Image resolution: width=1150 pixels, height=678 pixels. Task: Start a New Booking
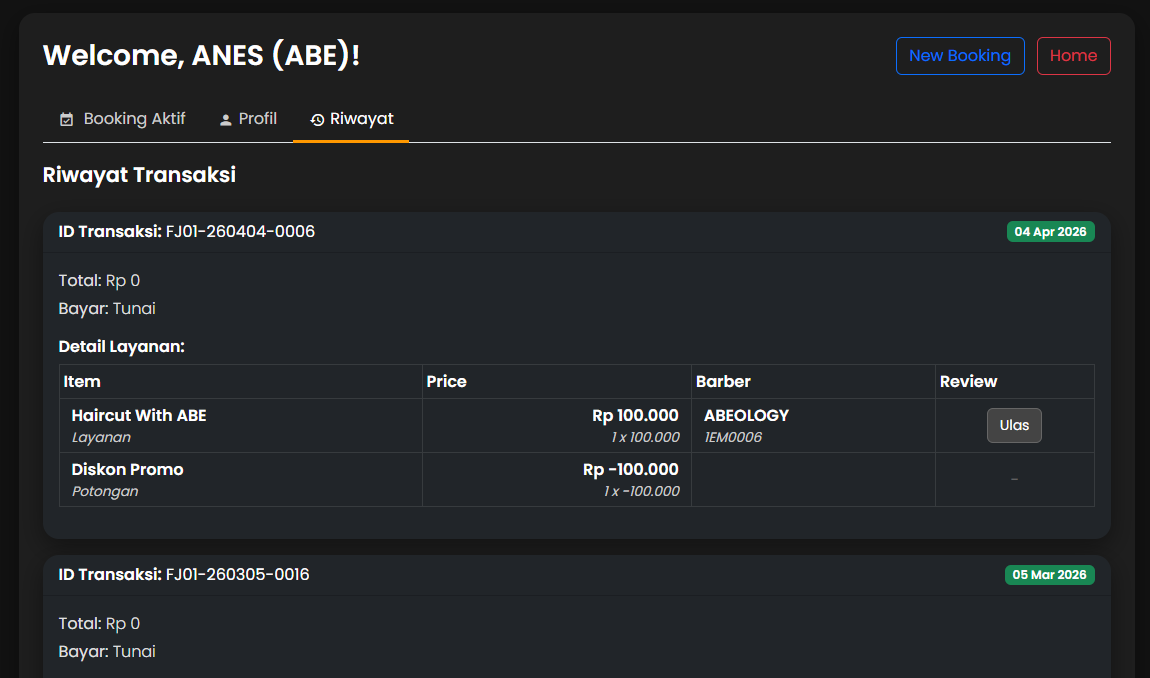(x=960, y=56)
